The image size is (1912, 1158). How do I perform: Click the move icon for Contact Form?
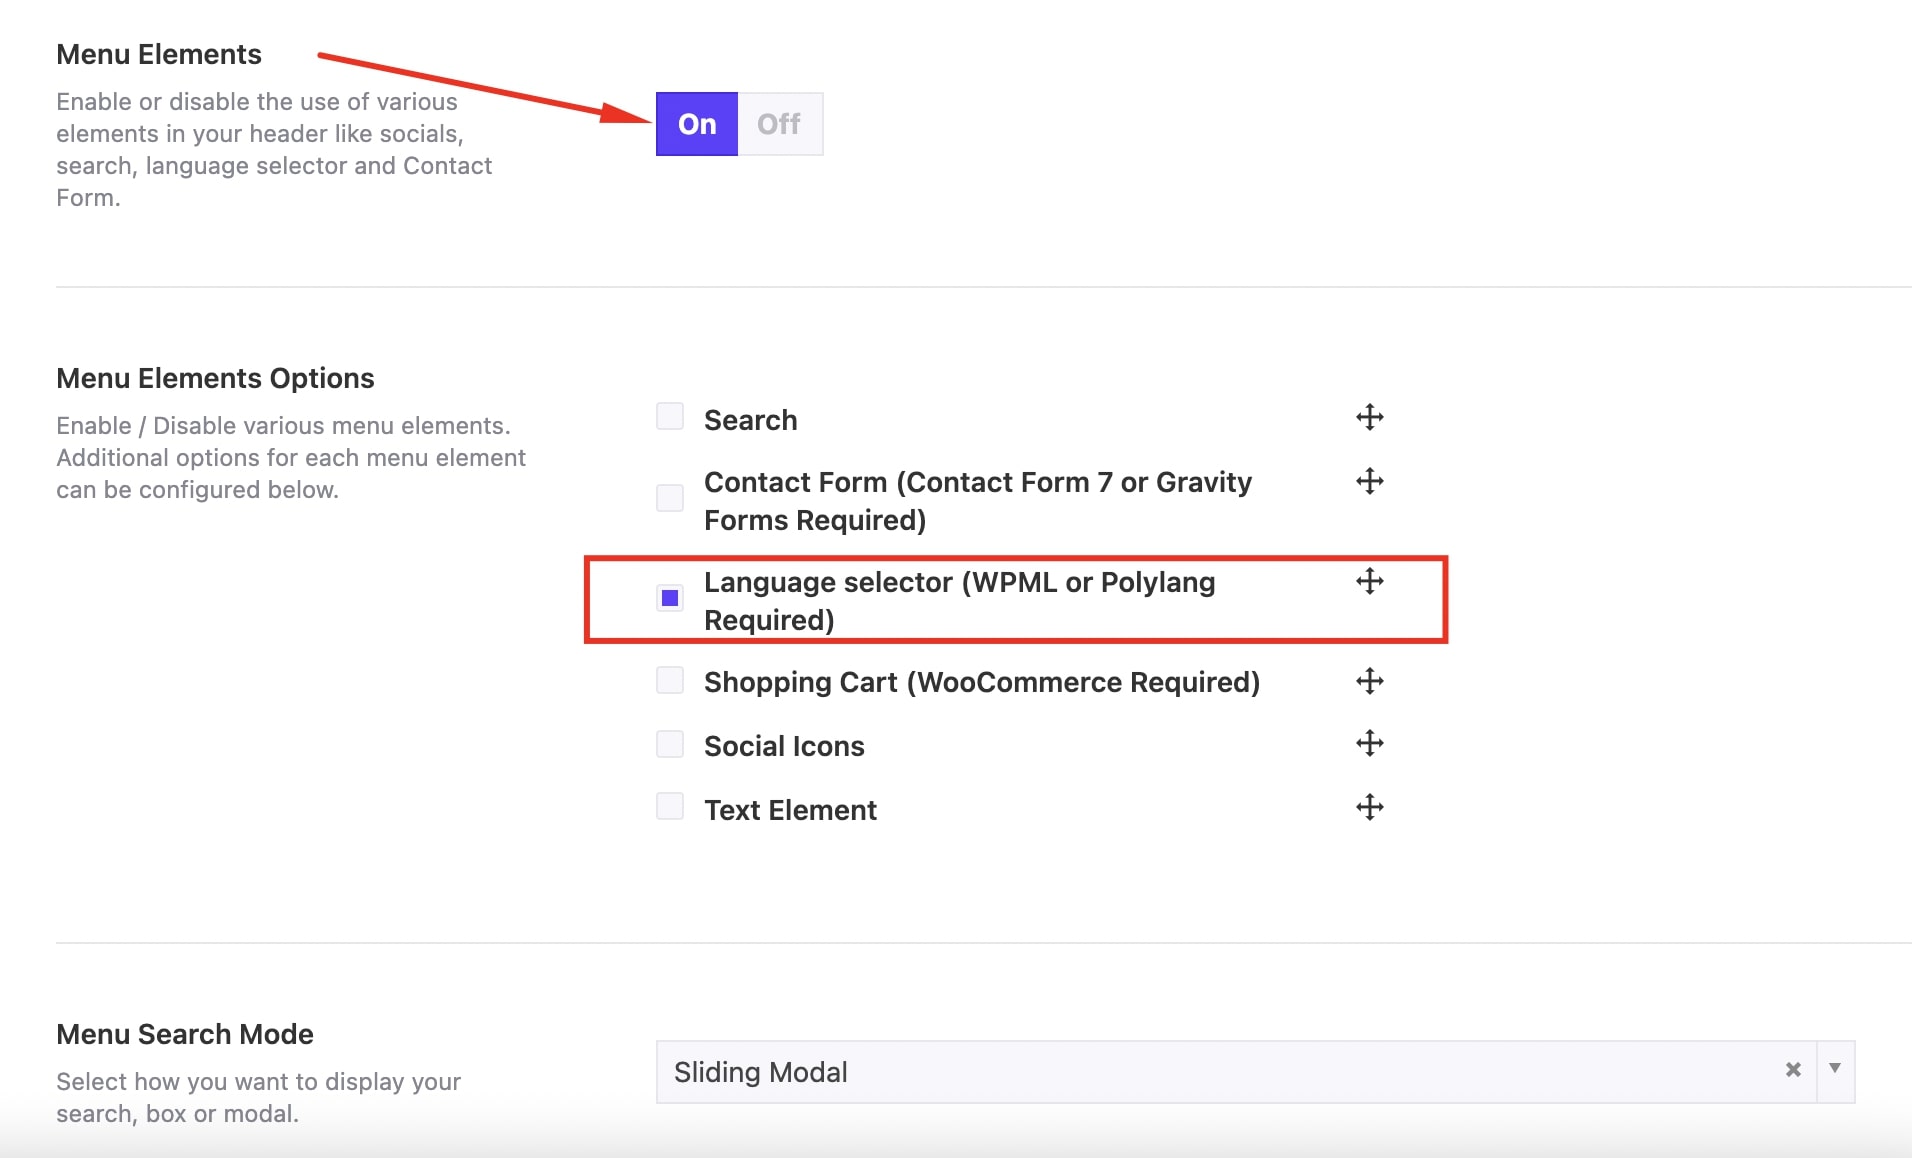(x=1370, y=482)
